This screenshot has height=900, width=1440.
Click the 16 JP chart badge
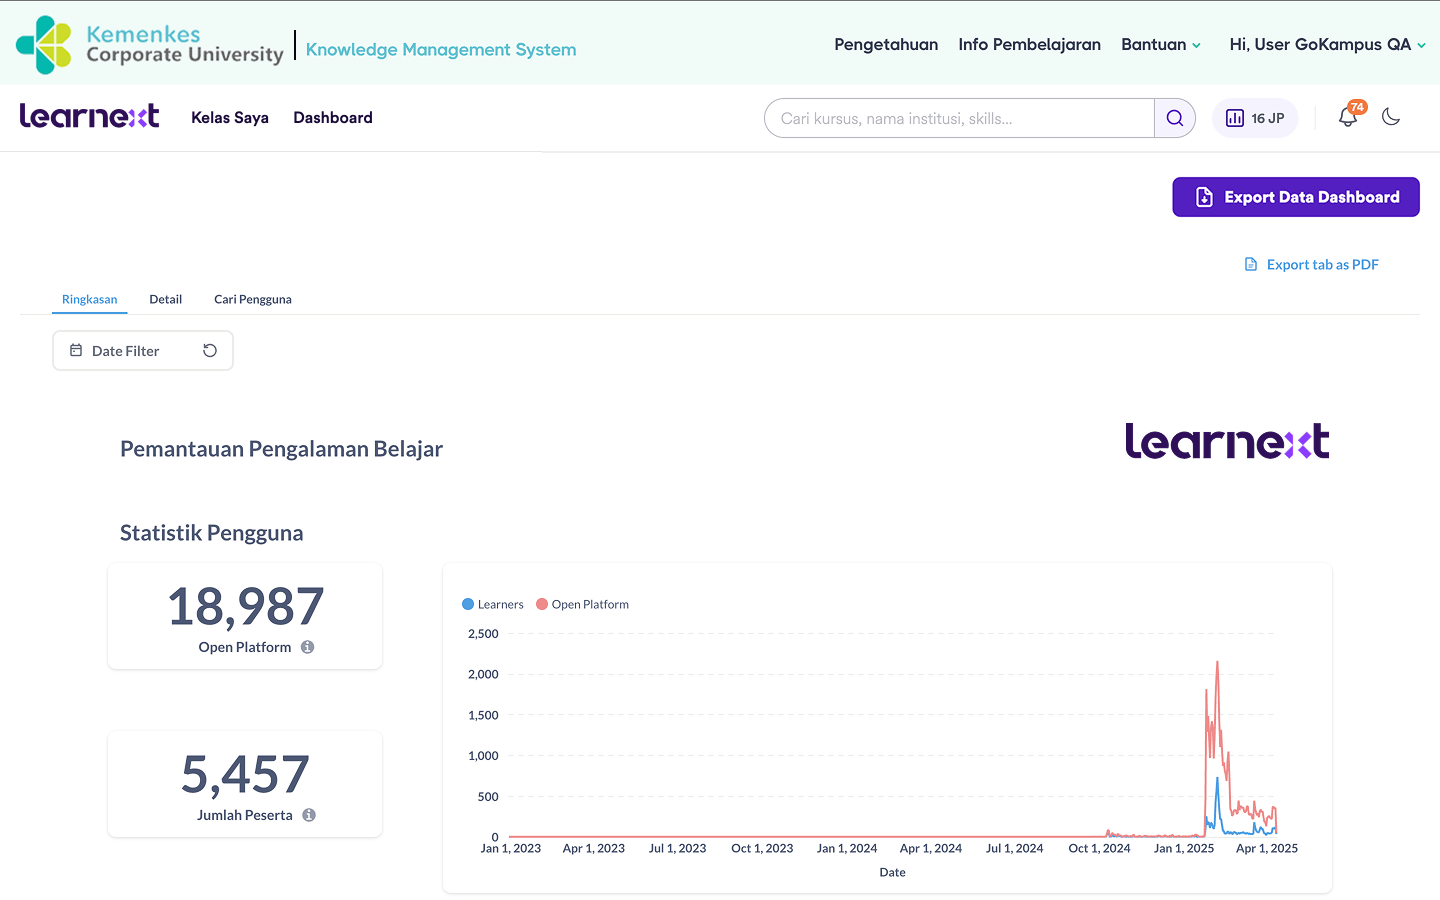1255,118
